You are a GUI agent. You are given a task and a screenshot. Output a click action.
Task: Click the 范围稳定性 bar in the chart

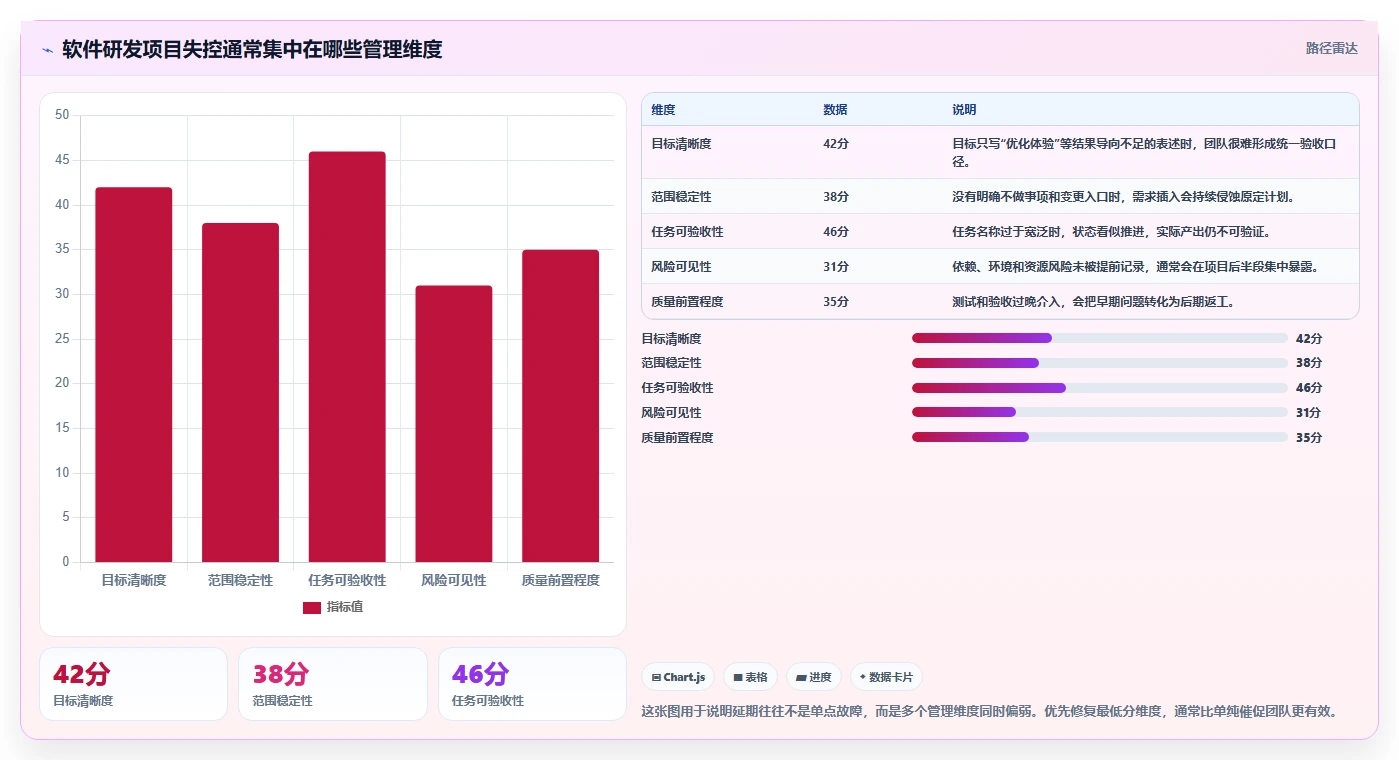240,393
